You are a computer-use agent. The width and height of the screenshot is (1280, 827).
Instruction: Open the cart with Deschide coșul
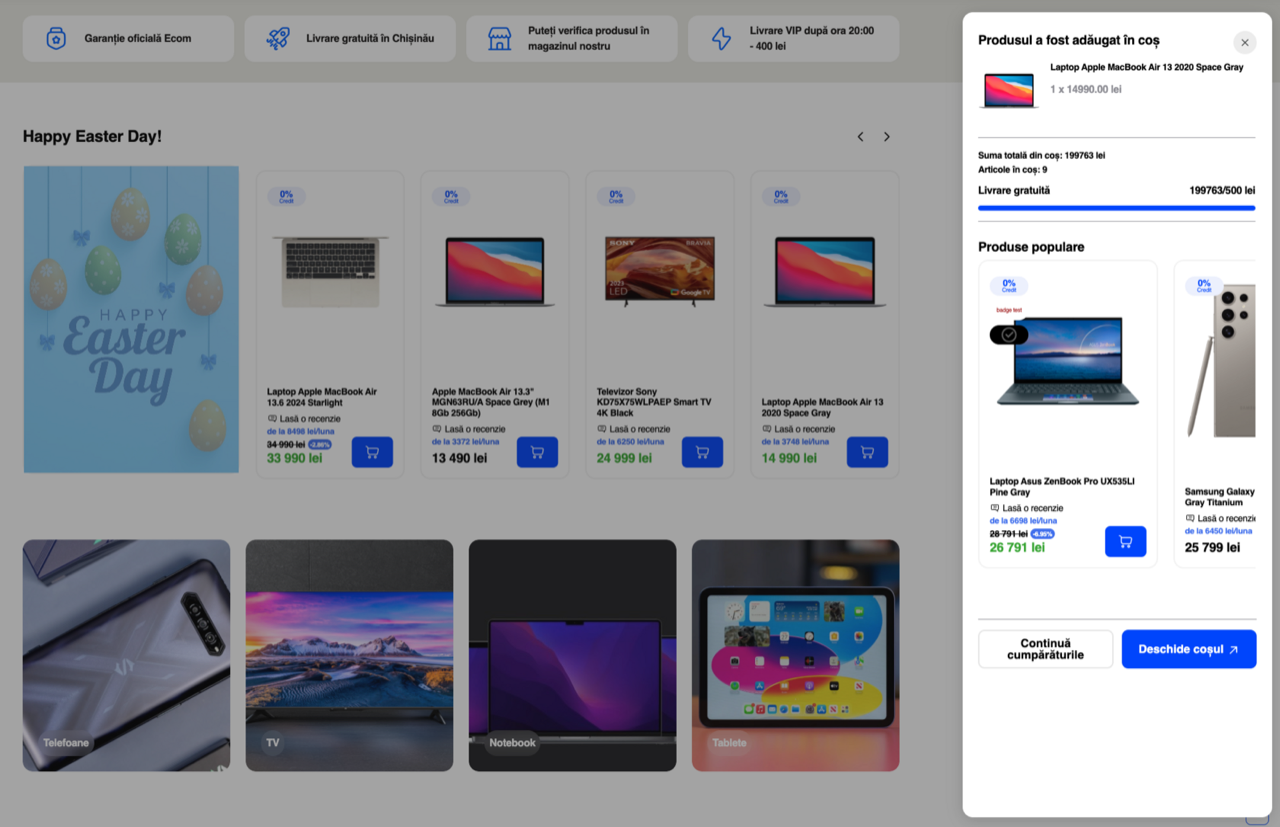point(1189,649)
